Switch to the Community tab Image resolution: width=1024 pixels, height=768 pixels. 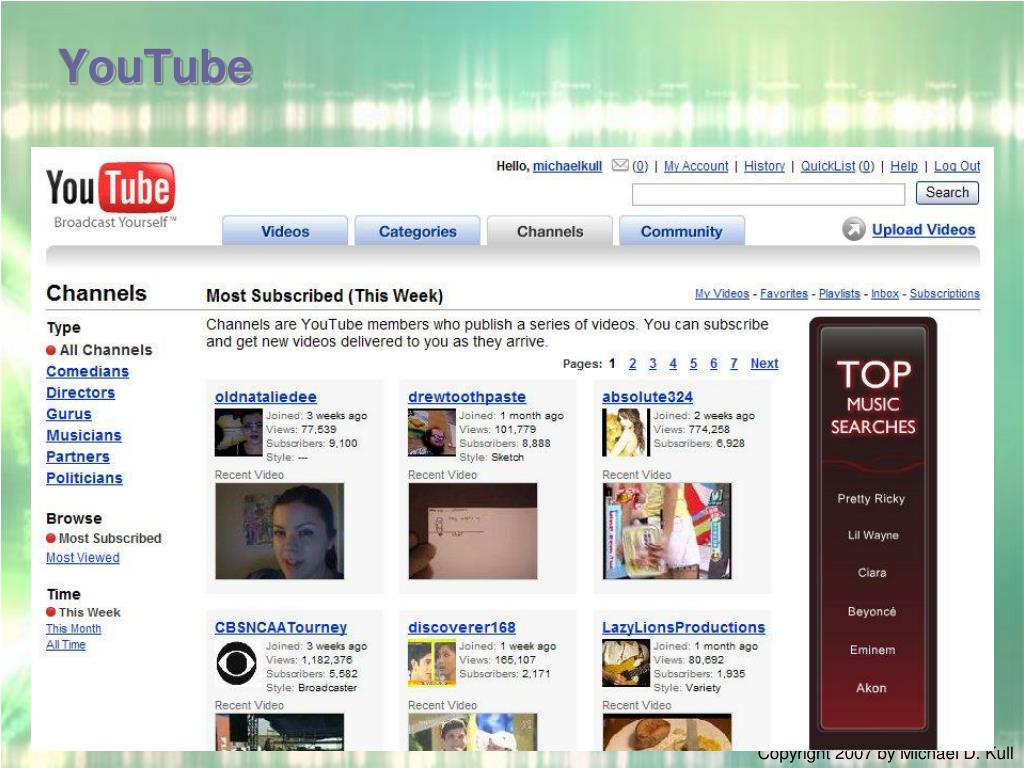click(x=682, y=231)
